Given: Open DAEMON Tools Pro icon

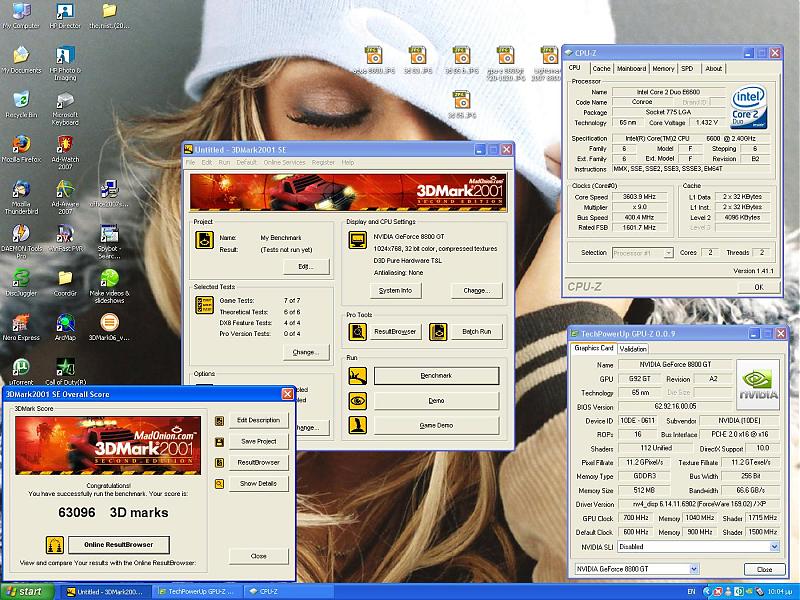Looking at the screenshot, I should click(21, 241).
